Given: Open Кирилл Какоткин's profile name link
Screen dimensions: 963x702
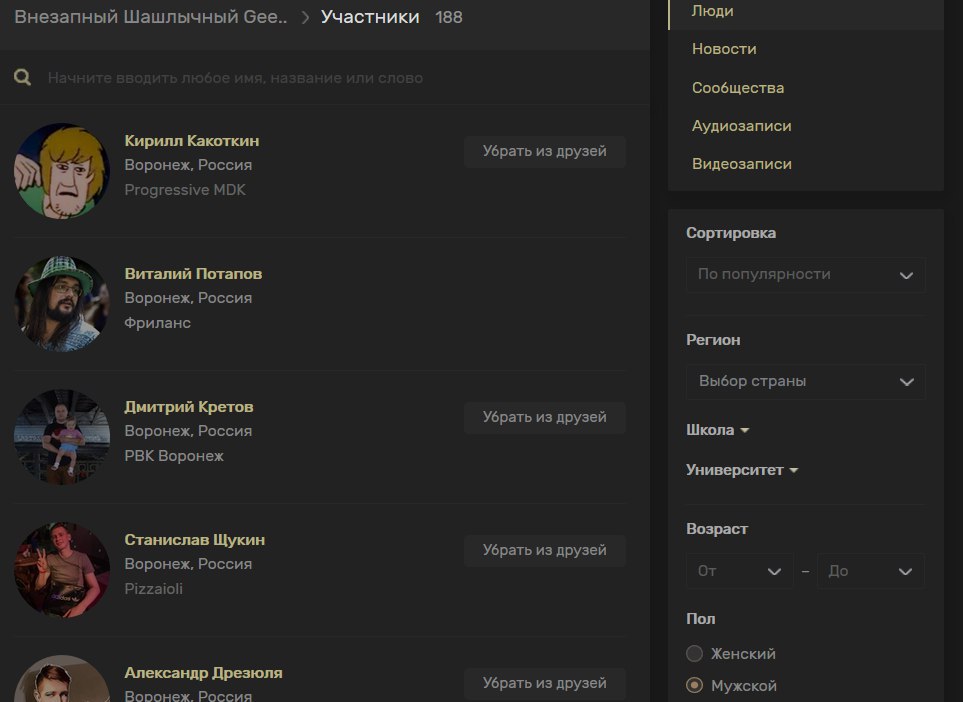Looking at the screenshot, I should click(x=192, y=141).
